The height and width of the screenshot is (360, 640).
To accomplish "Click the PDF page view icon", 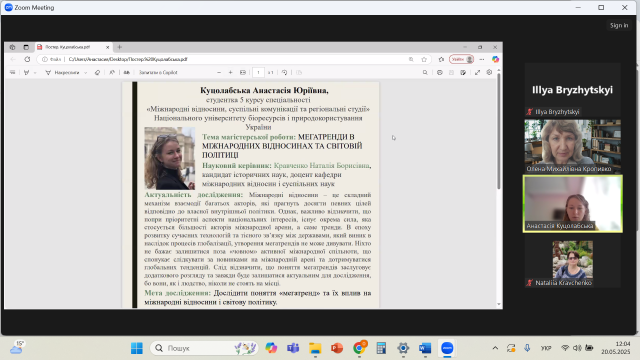I will (299, 72).
